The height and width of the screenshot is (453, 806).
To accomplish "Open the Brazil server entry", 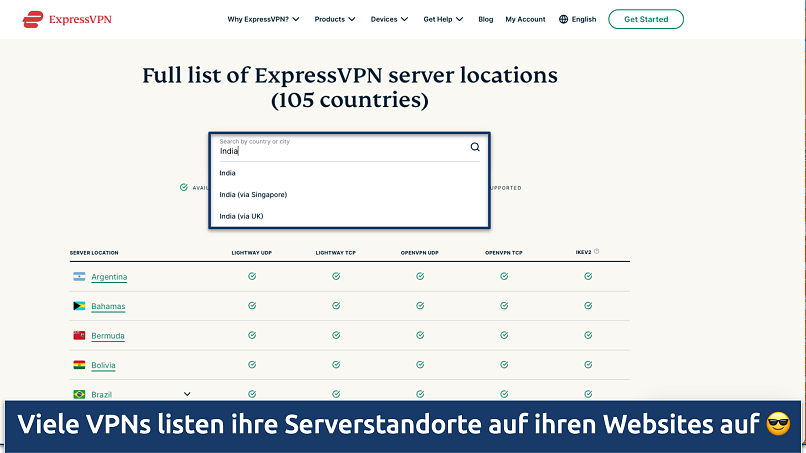I will [101, 394].
